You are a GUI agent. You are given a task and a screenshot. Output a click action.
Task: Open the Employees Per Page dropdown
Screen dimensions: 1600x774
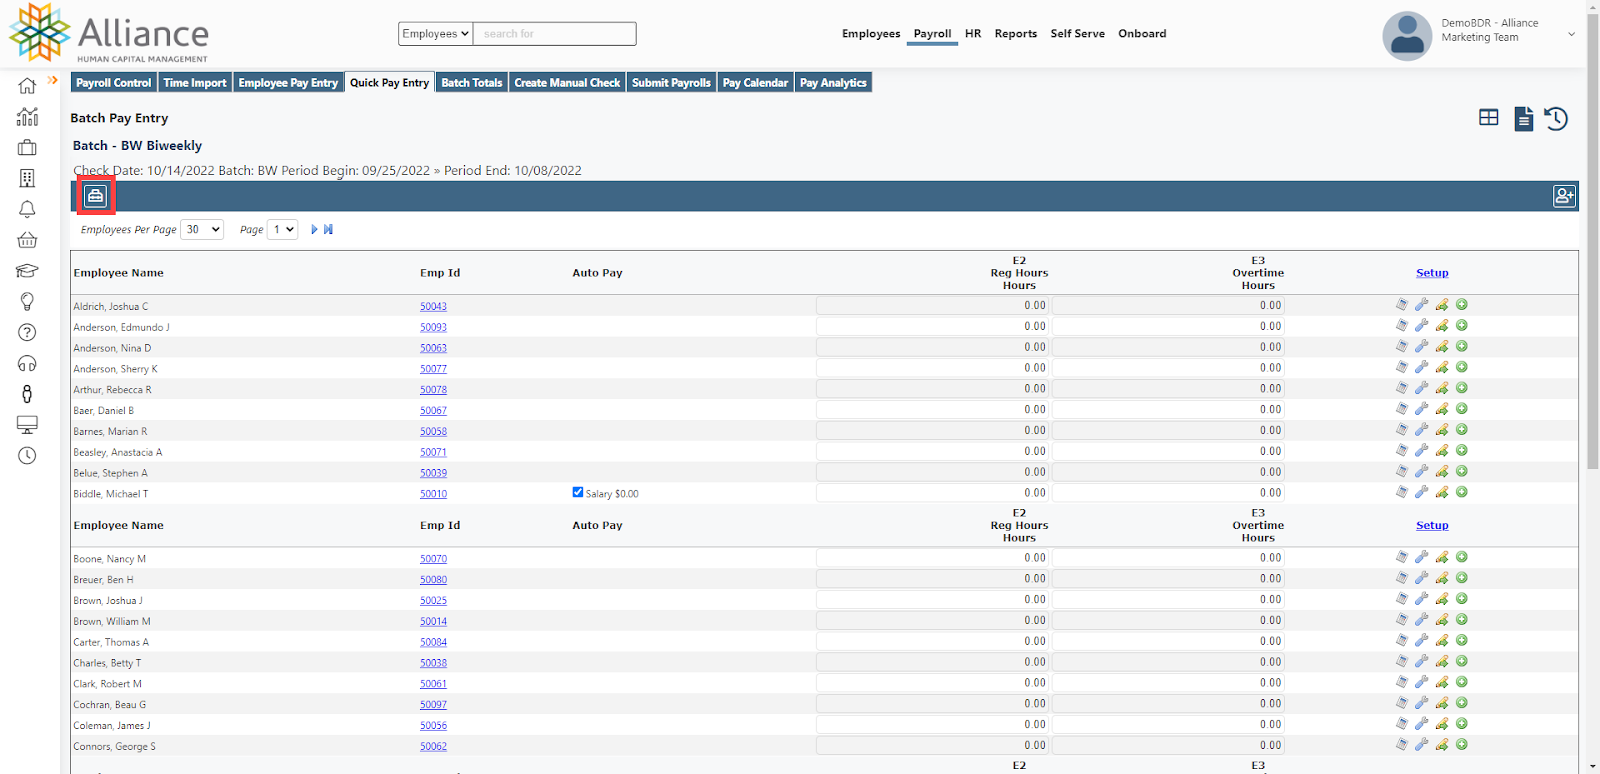[202, 230]
